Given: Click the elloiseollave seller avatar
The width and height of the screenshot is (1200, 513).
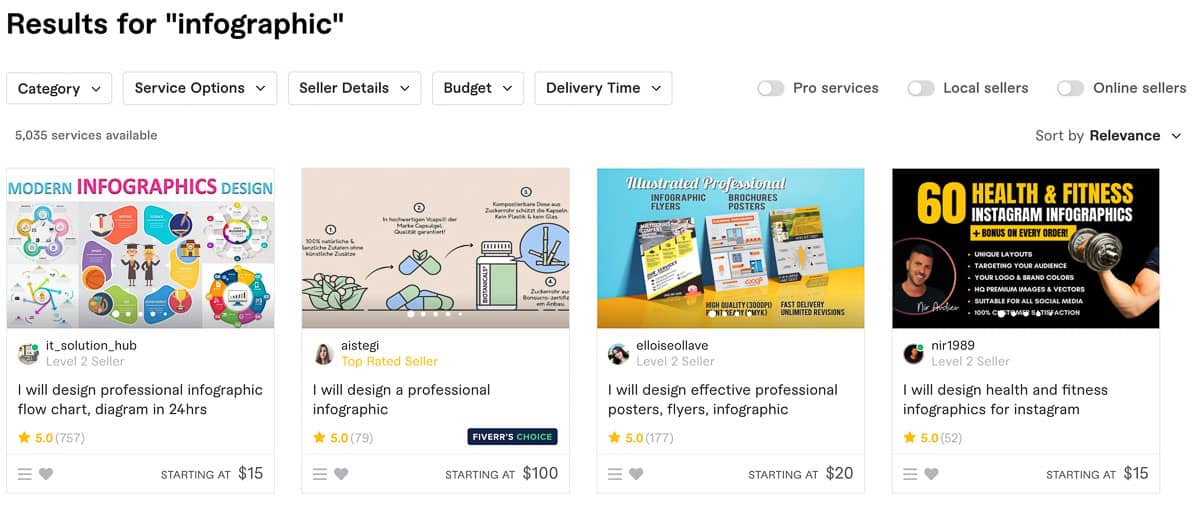Looking at the screenshot, I should click(618, 353).
